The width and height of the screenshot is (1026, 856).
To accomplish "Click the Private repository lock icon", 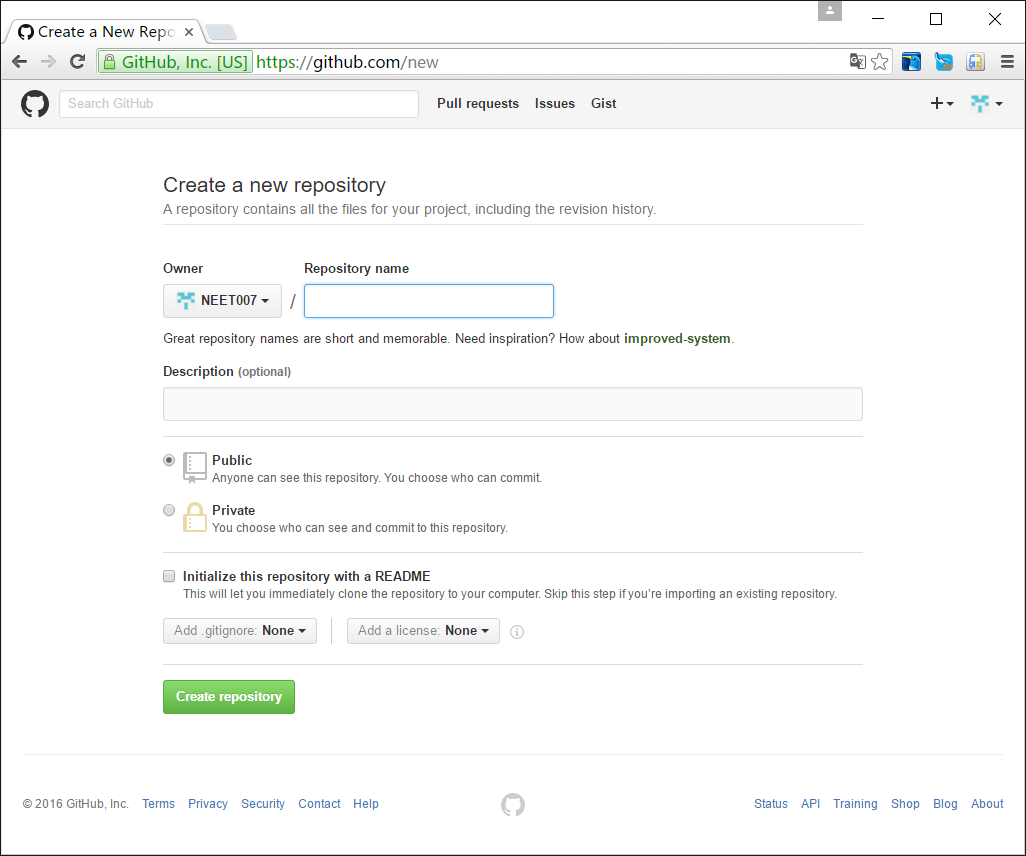I will [x=194, y=517].
